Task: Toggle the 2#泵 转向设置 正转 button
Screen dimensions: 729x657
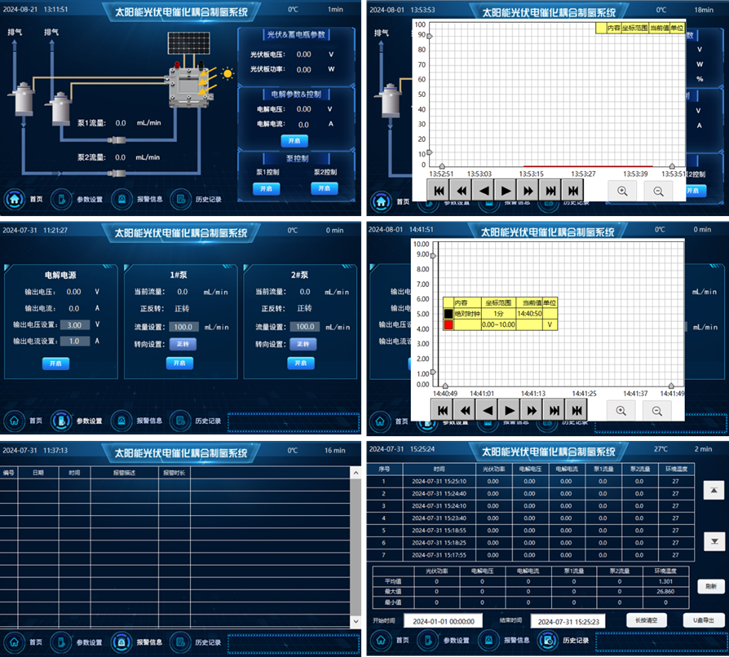Action: click(x=305, y=343)
